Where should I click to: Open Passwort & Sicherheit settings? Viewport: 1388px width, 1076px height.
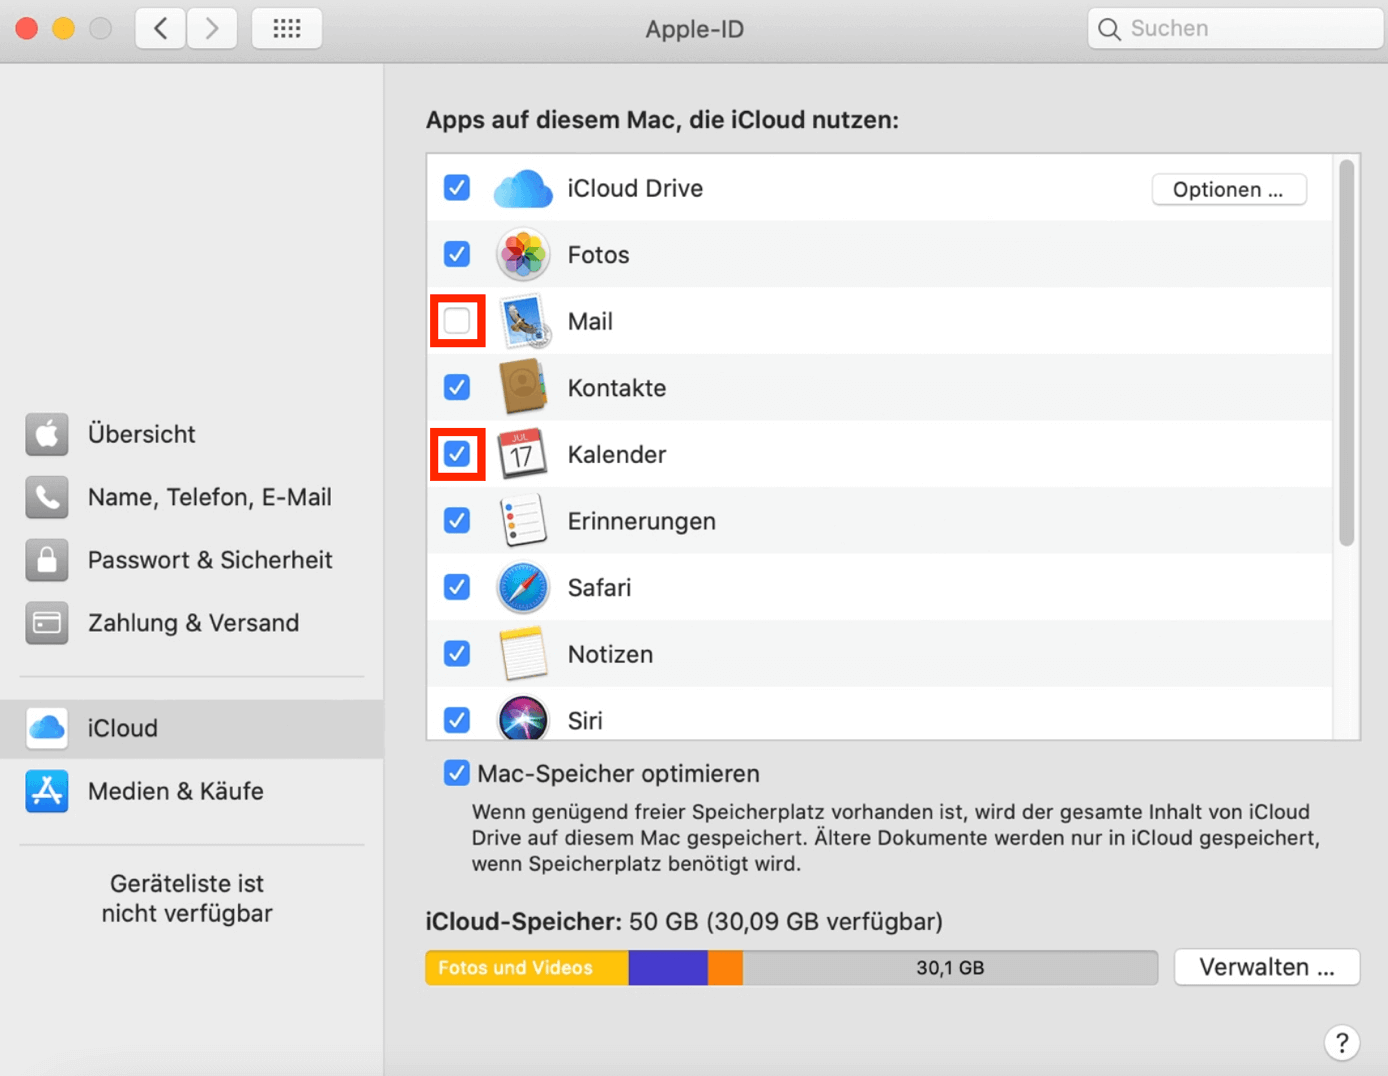[192, 560]
